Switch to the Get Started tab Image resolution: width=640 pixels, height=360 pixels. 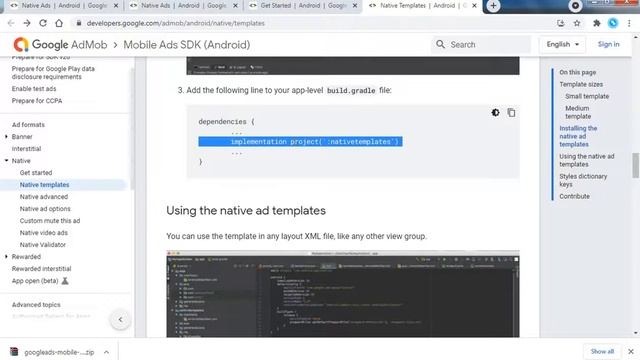[x=298, y=6]
